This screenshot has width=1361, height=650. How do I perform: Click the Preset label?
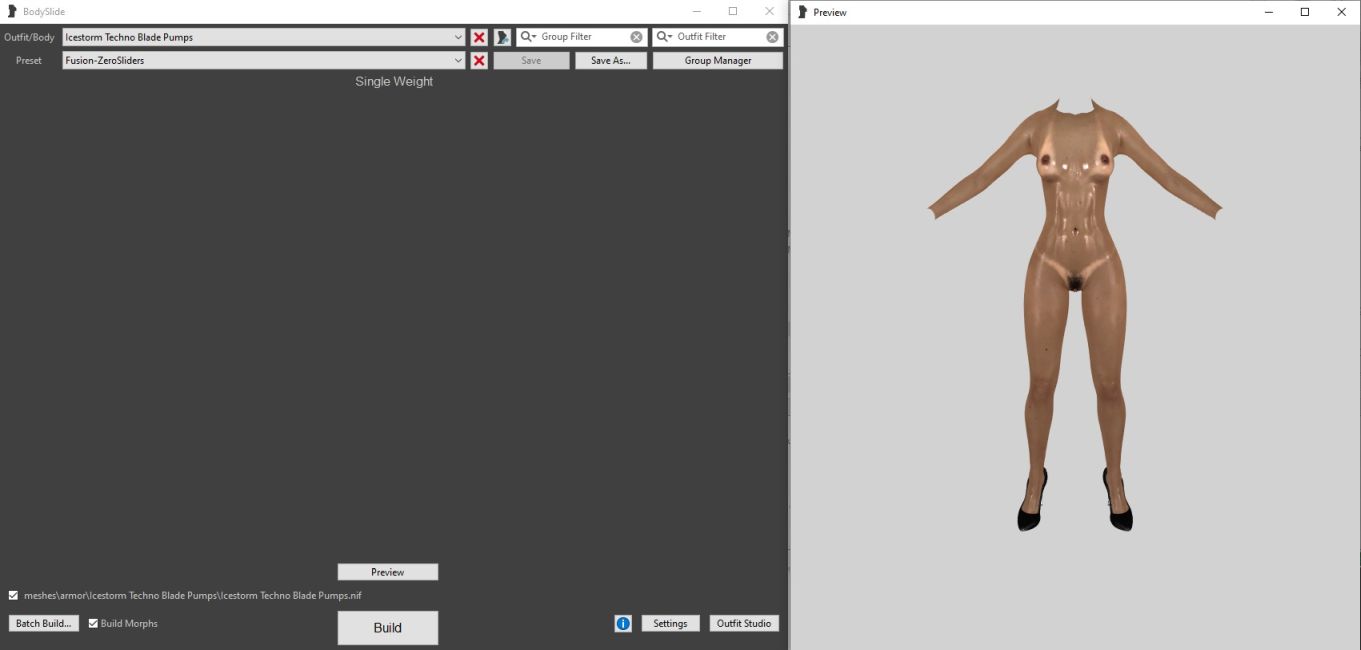(29, 61)
